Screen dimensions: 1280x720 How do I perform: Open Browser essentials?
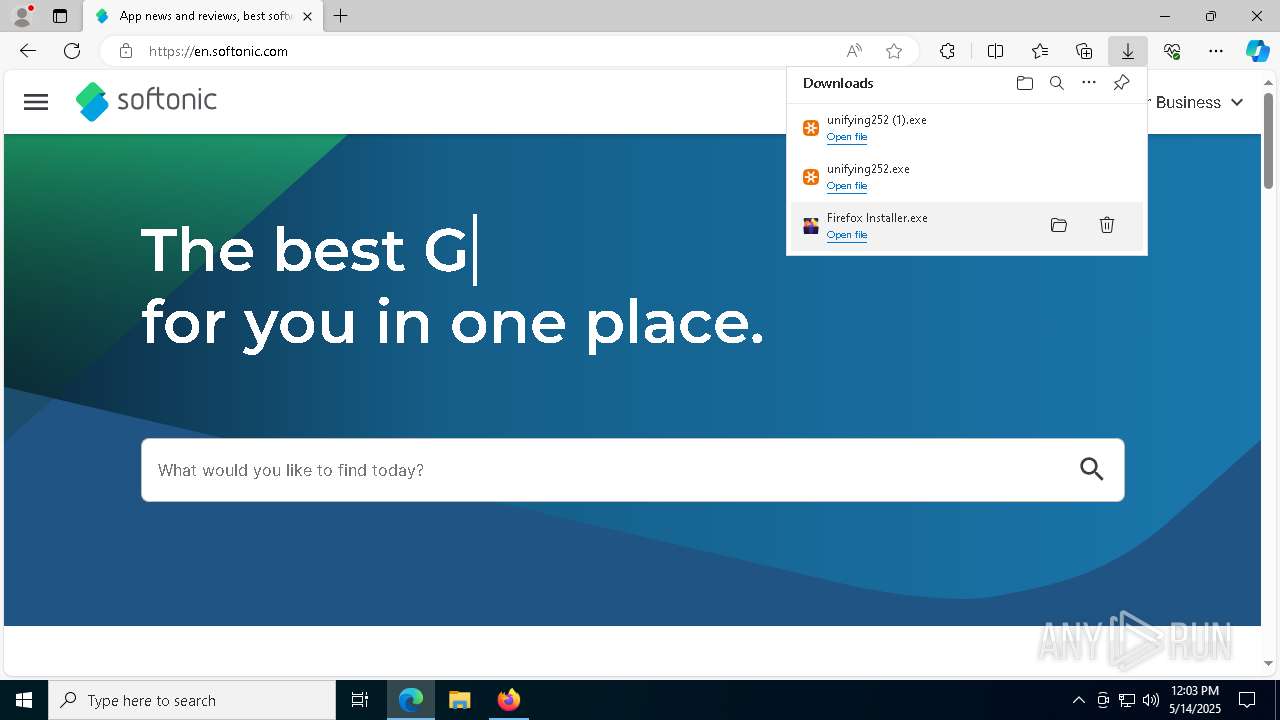point(1172,51)
